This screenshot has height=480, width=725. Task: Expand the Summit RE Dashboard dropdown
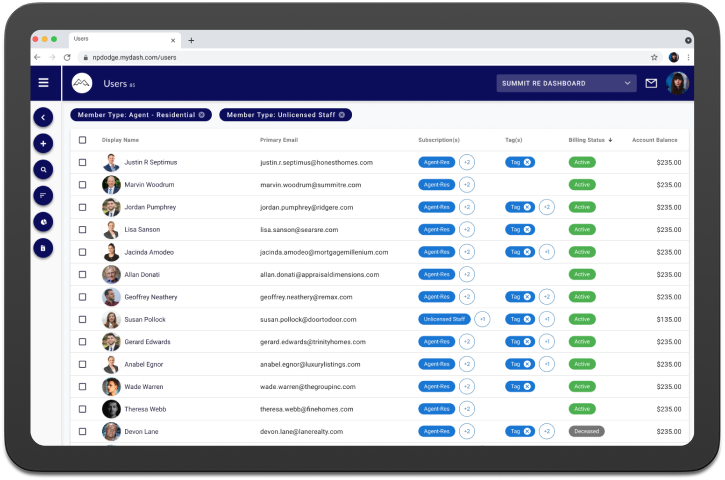tap(566, 83)
